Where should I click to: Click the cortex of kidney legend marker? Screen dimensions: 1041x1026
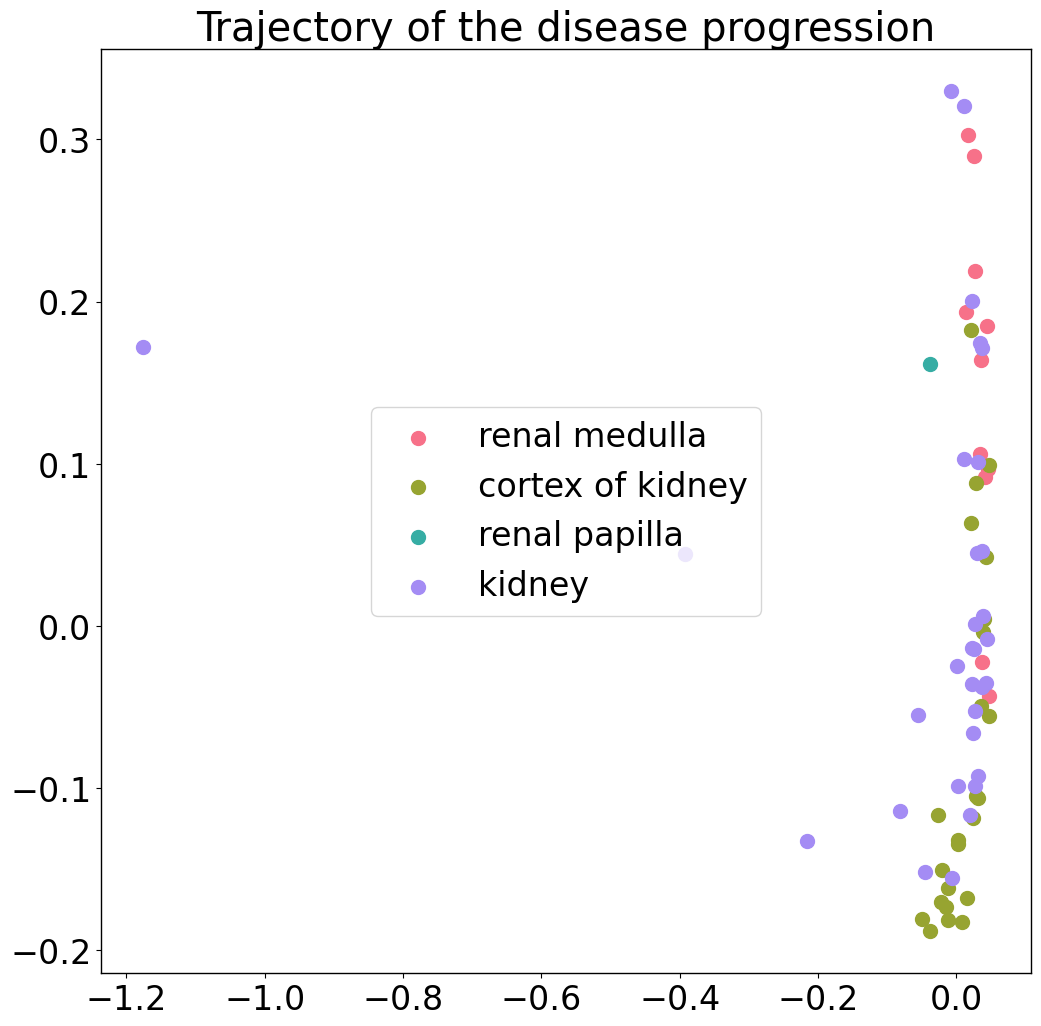coord(418,488)
